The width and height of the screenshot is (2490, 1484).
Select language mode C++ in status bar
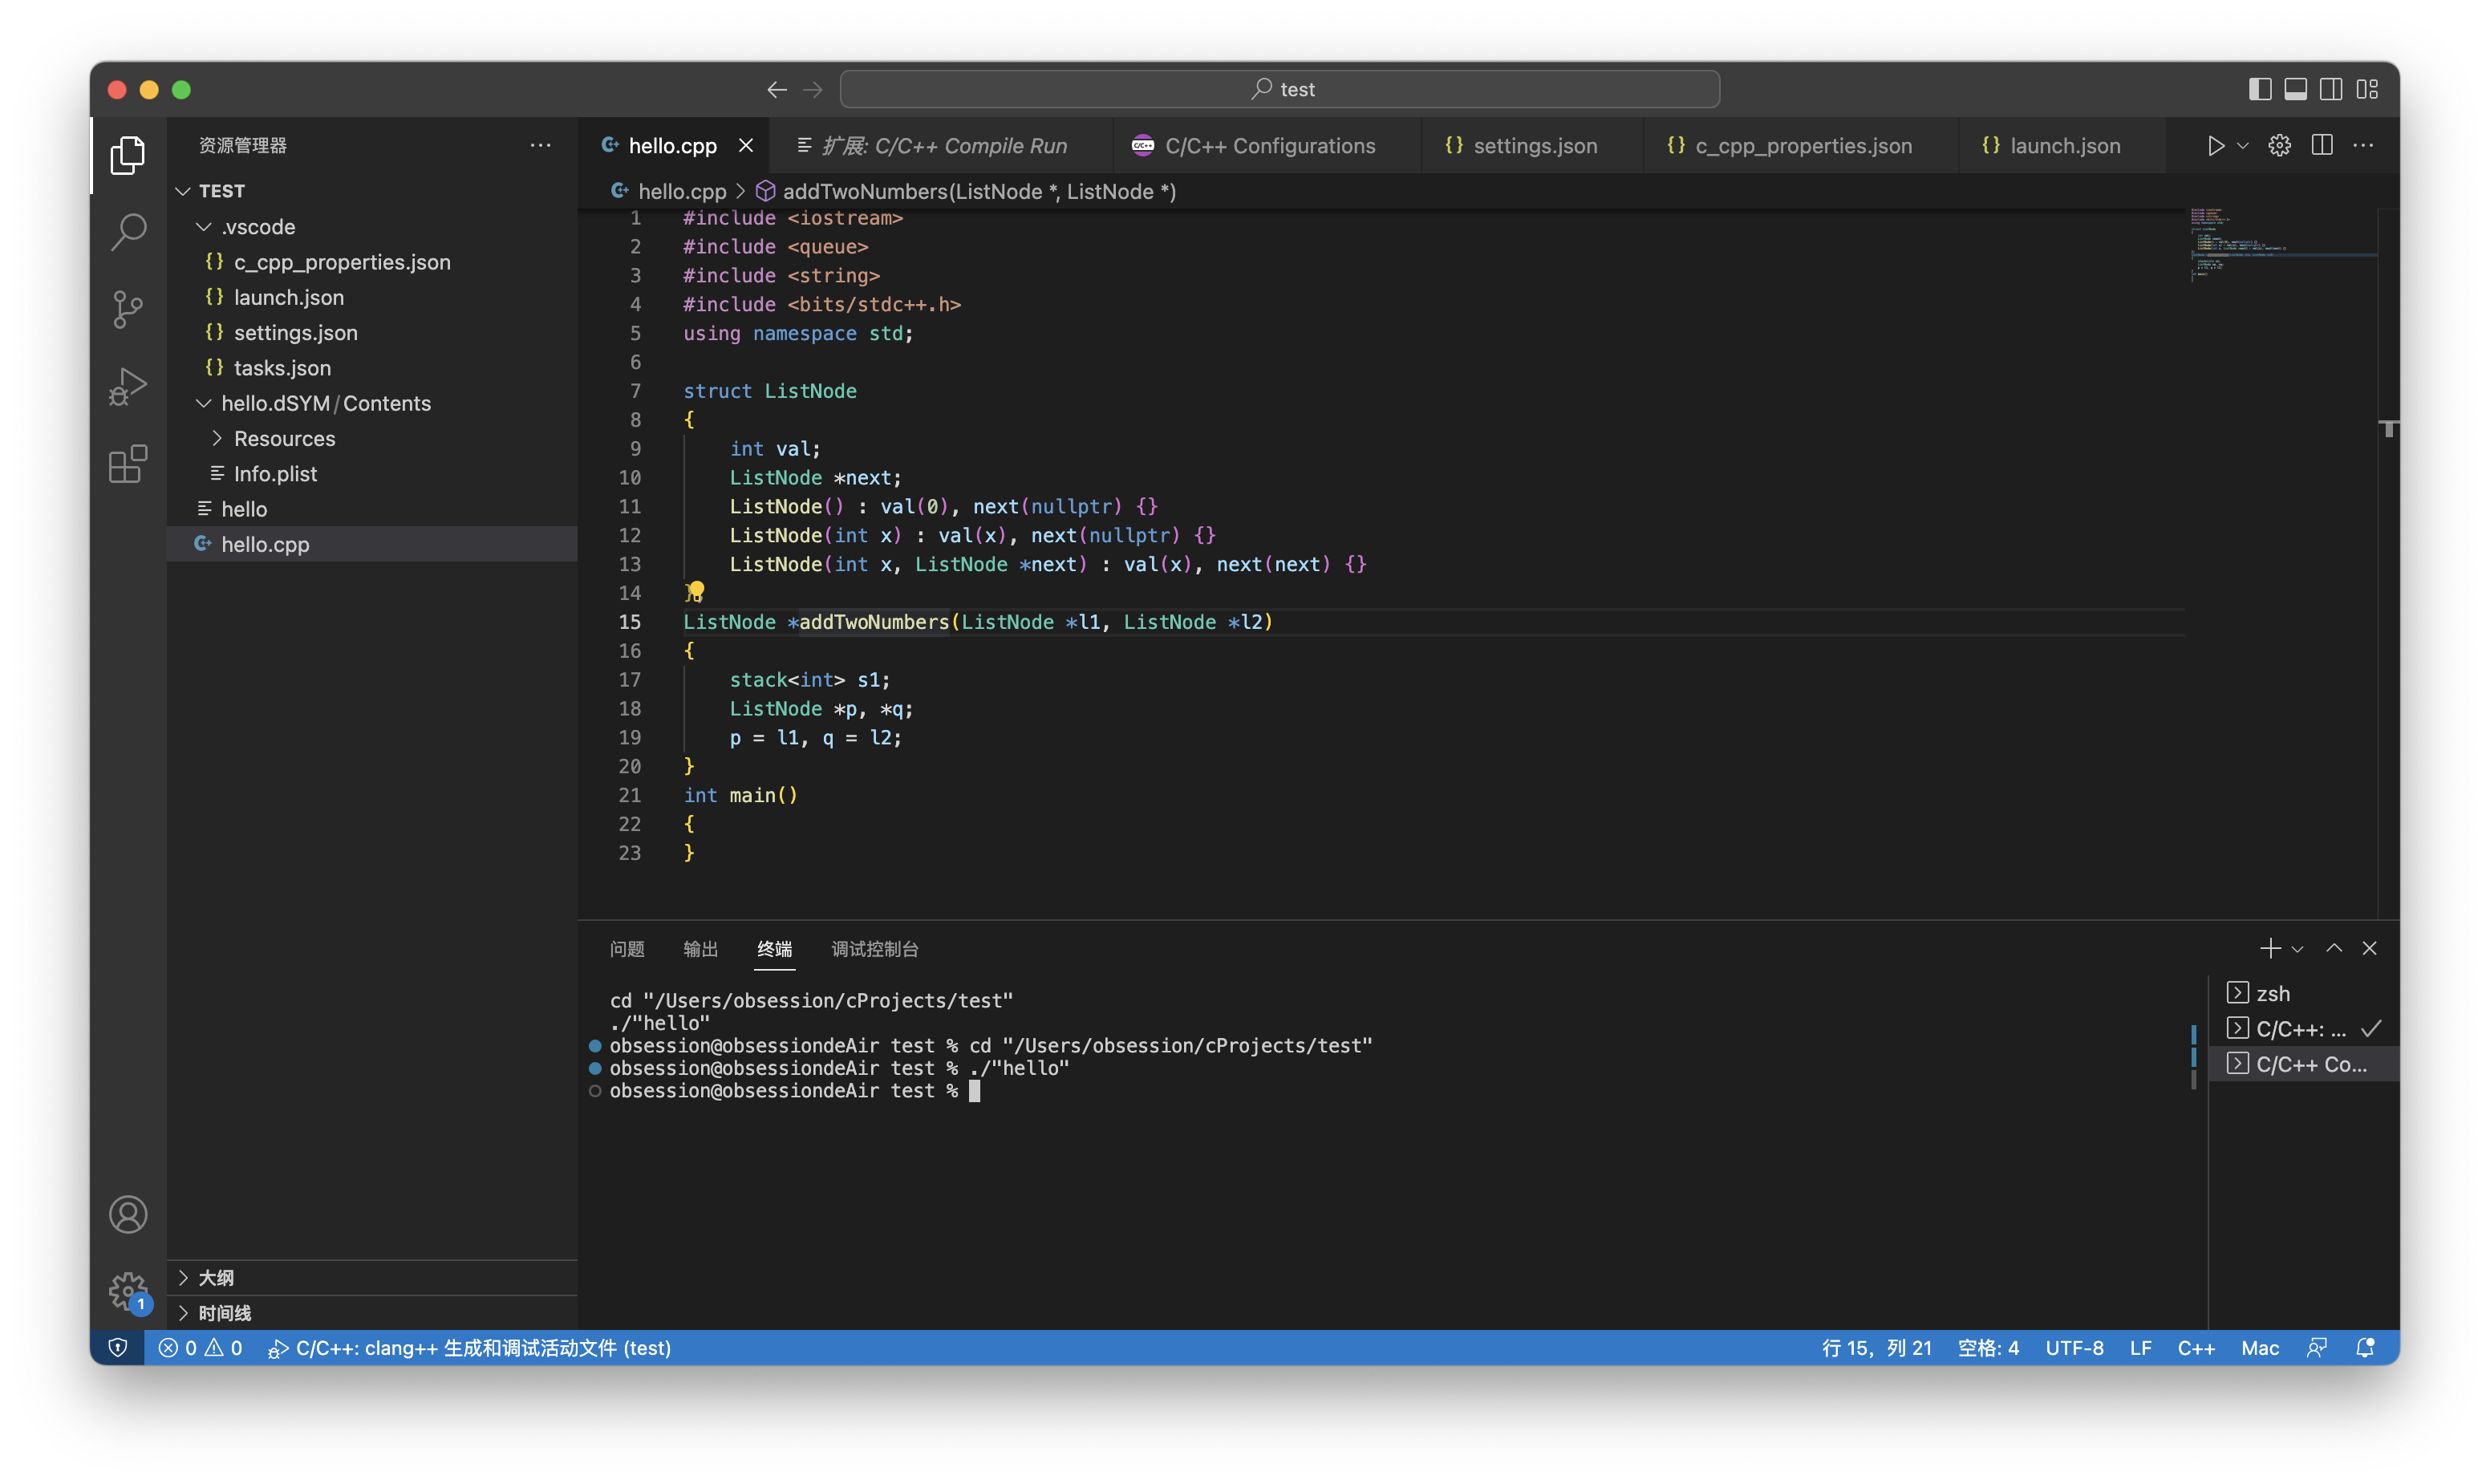click(2196, 1348)
